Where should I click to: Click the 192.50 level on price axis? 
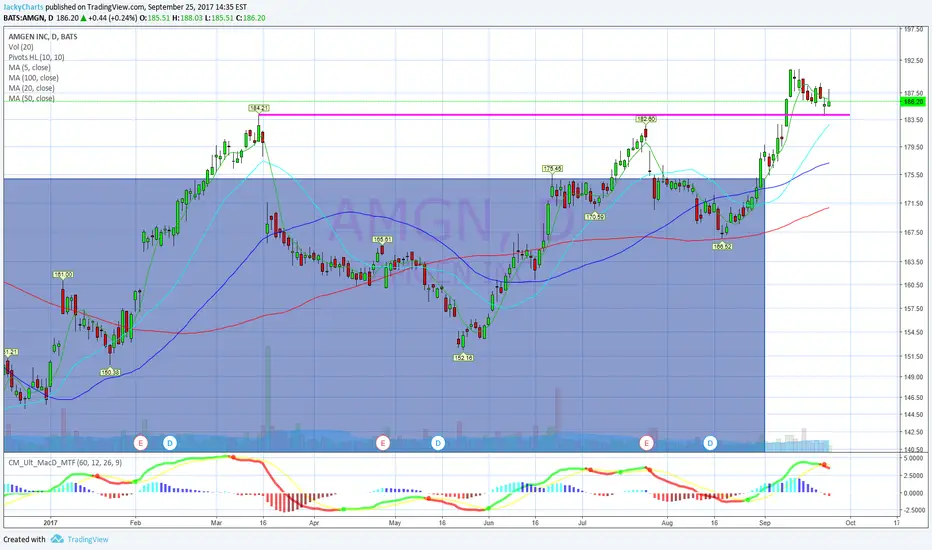[913, 61]
